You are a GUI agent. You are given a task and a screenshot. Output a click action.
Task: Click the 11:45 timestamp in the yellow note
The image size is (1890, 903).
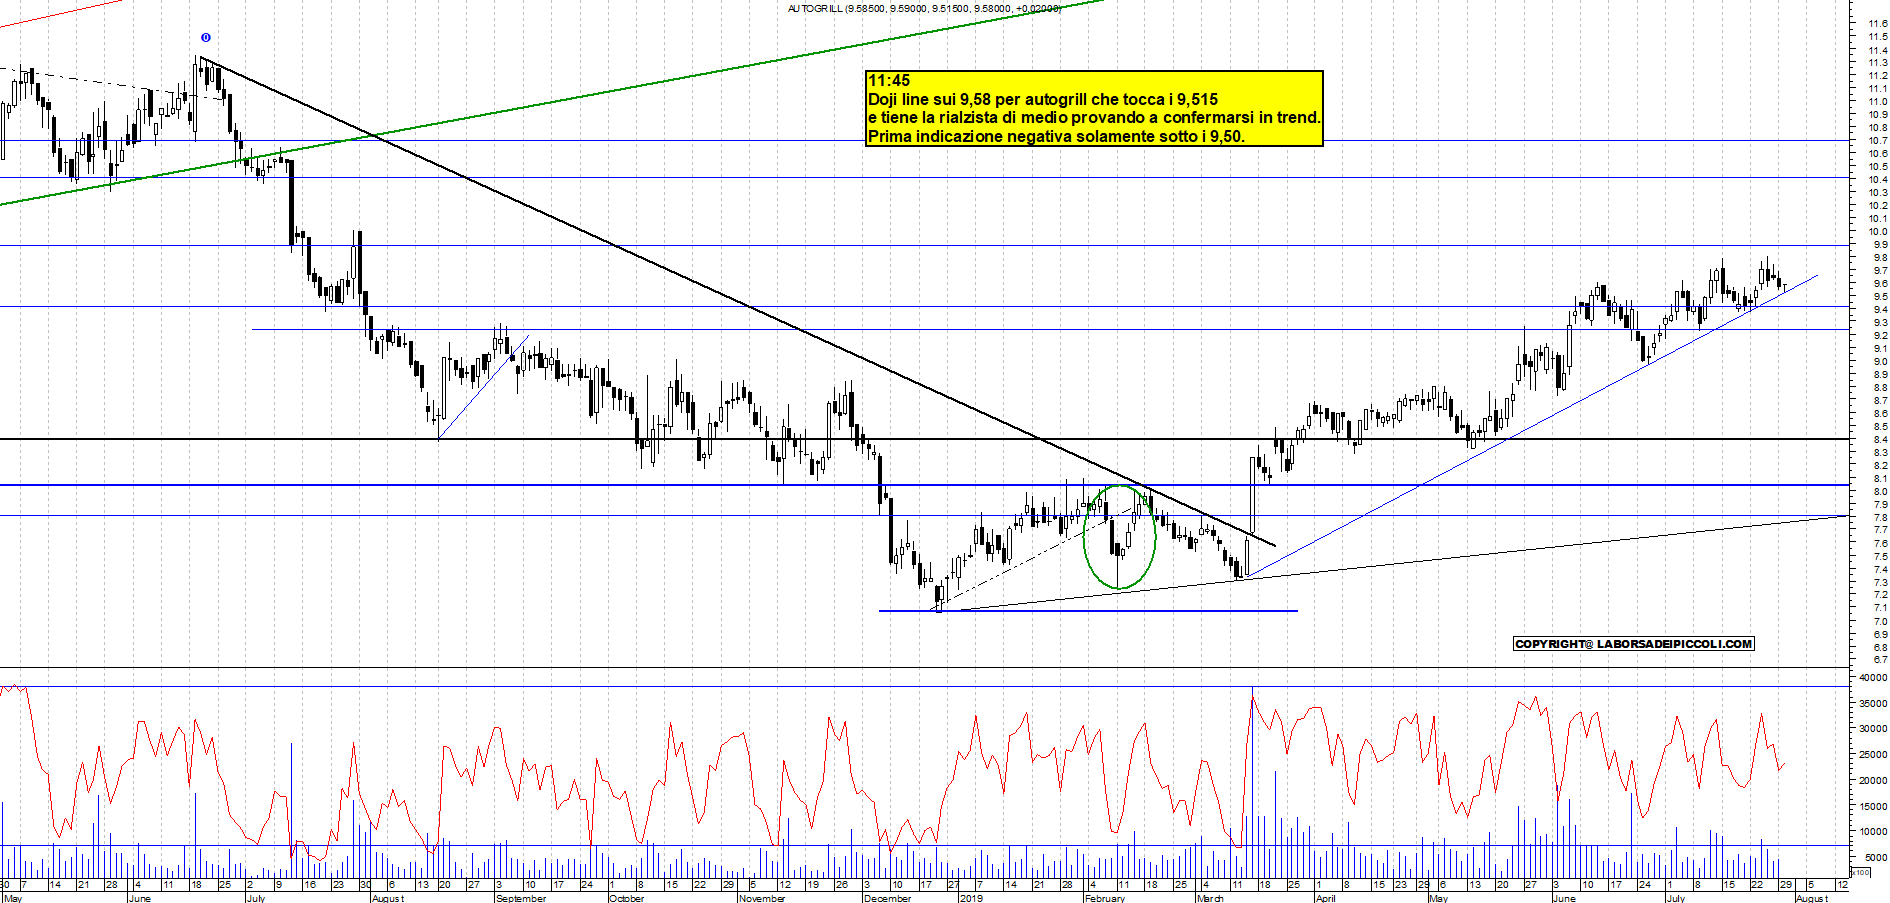889,81
